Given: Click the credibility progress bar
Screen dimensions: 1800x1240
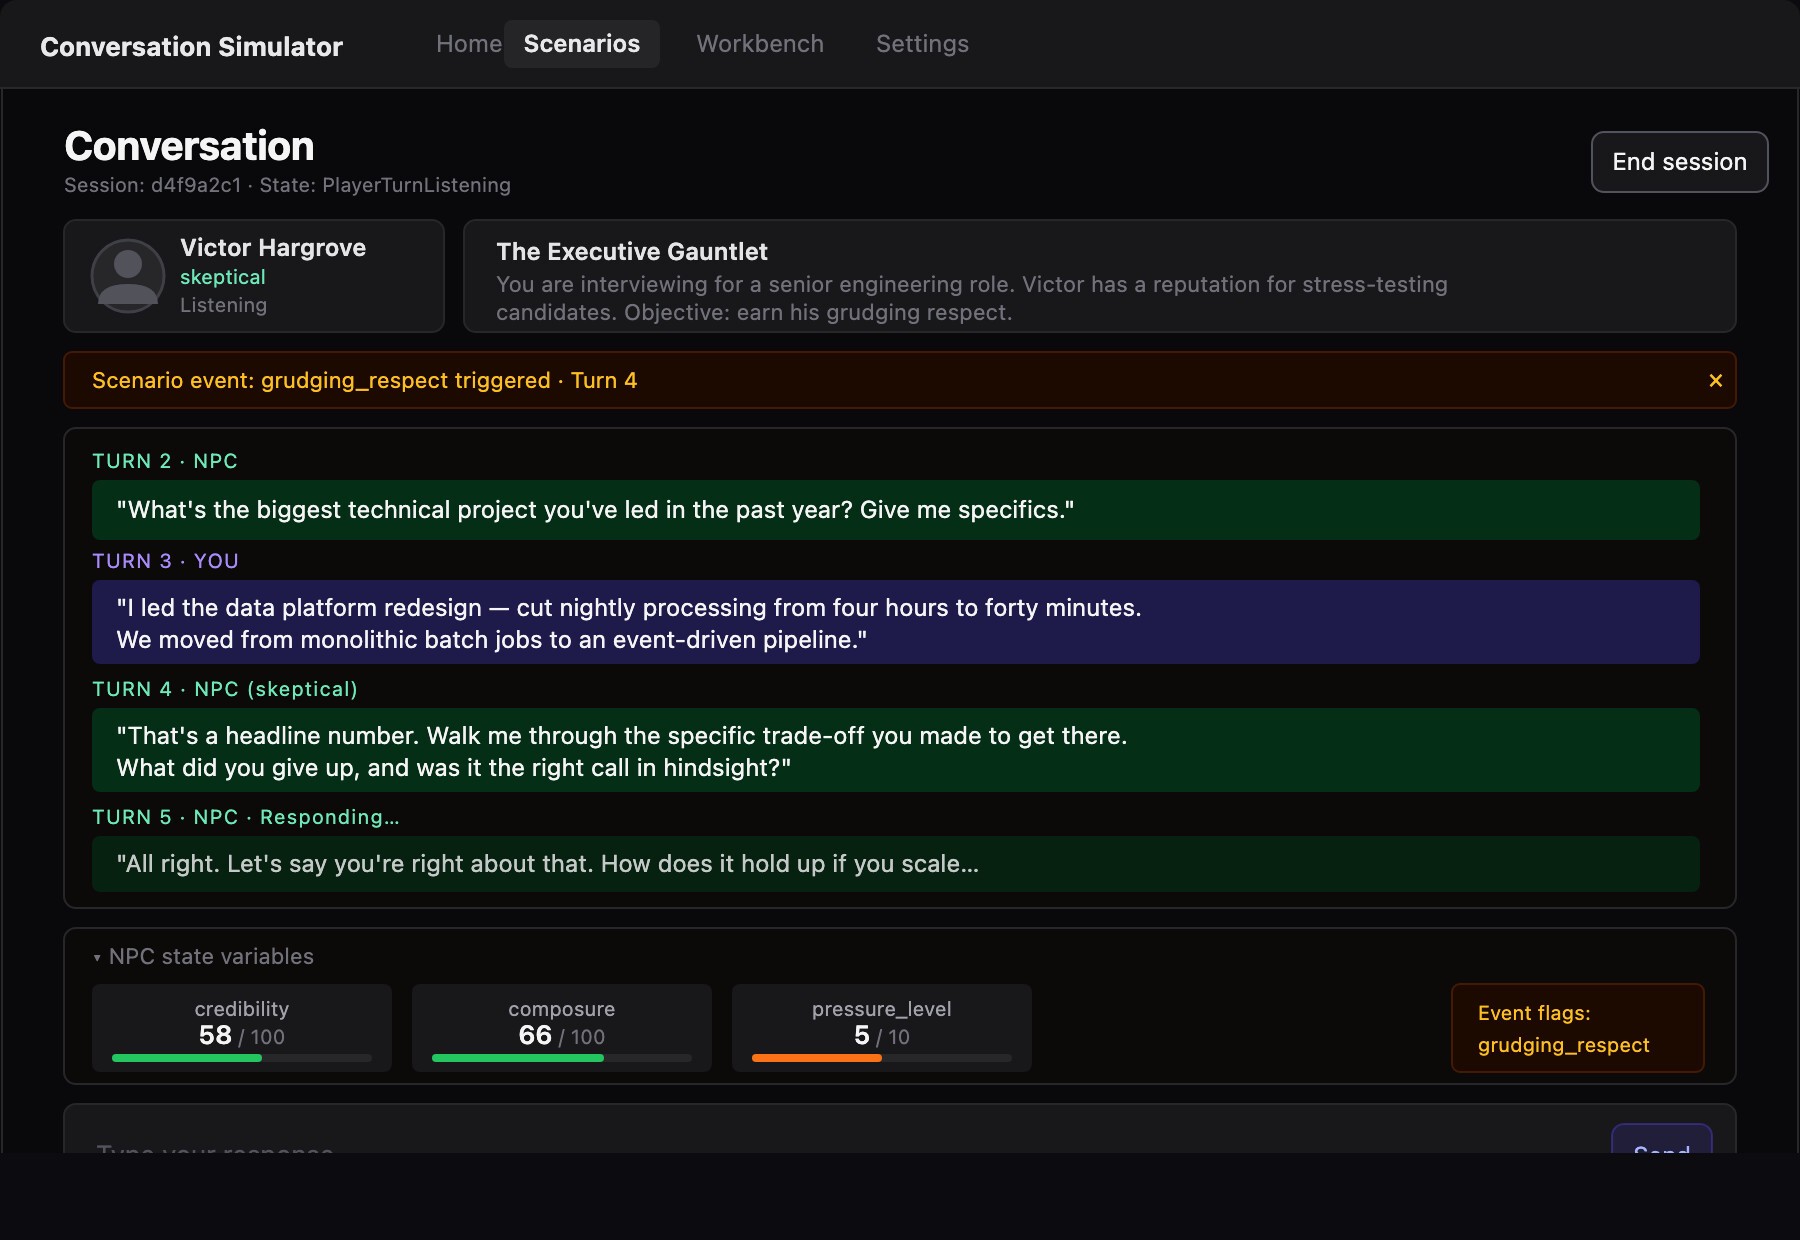Looking at the screenshot, I should click(242, 1058).
